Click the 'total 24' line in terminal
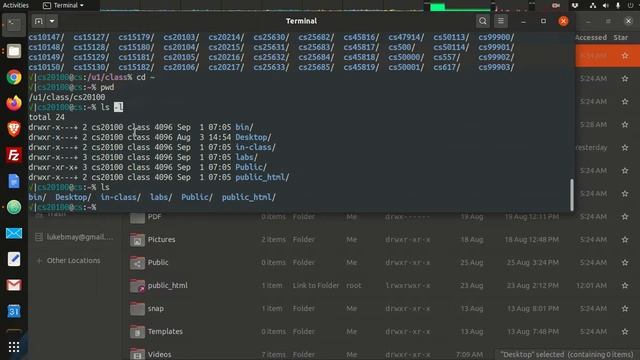 point(47,117)
